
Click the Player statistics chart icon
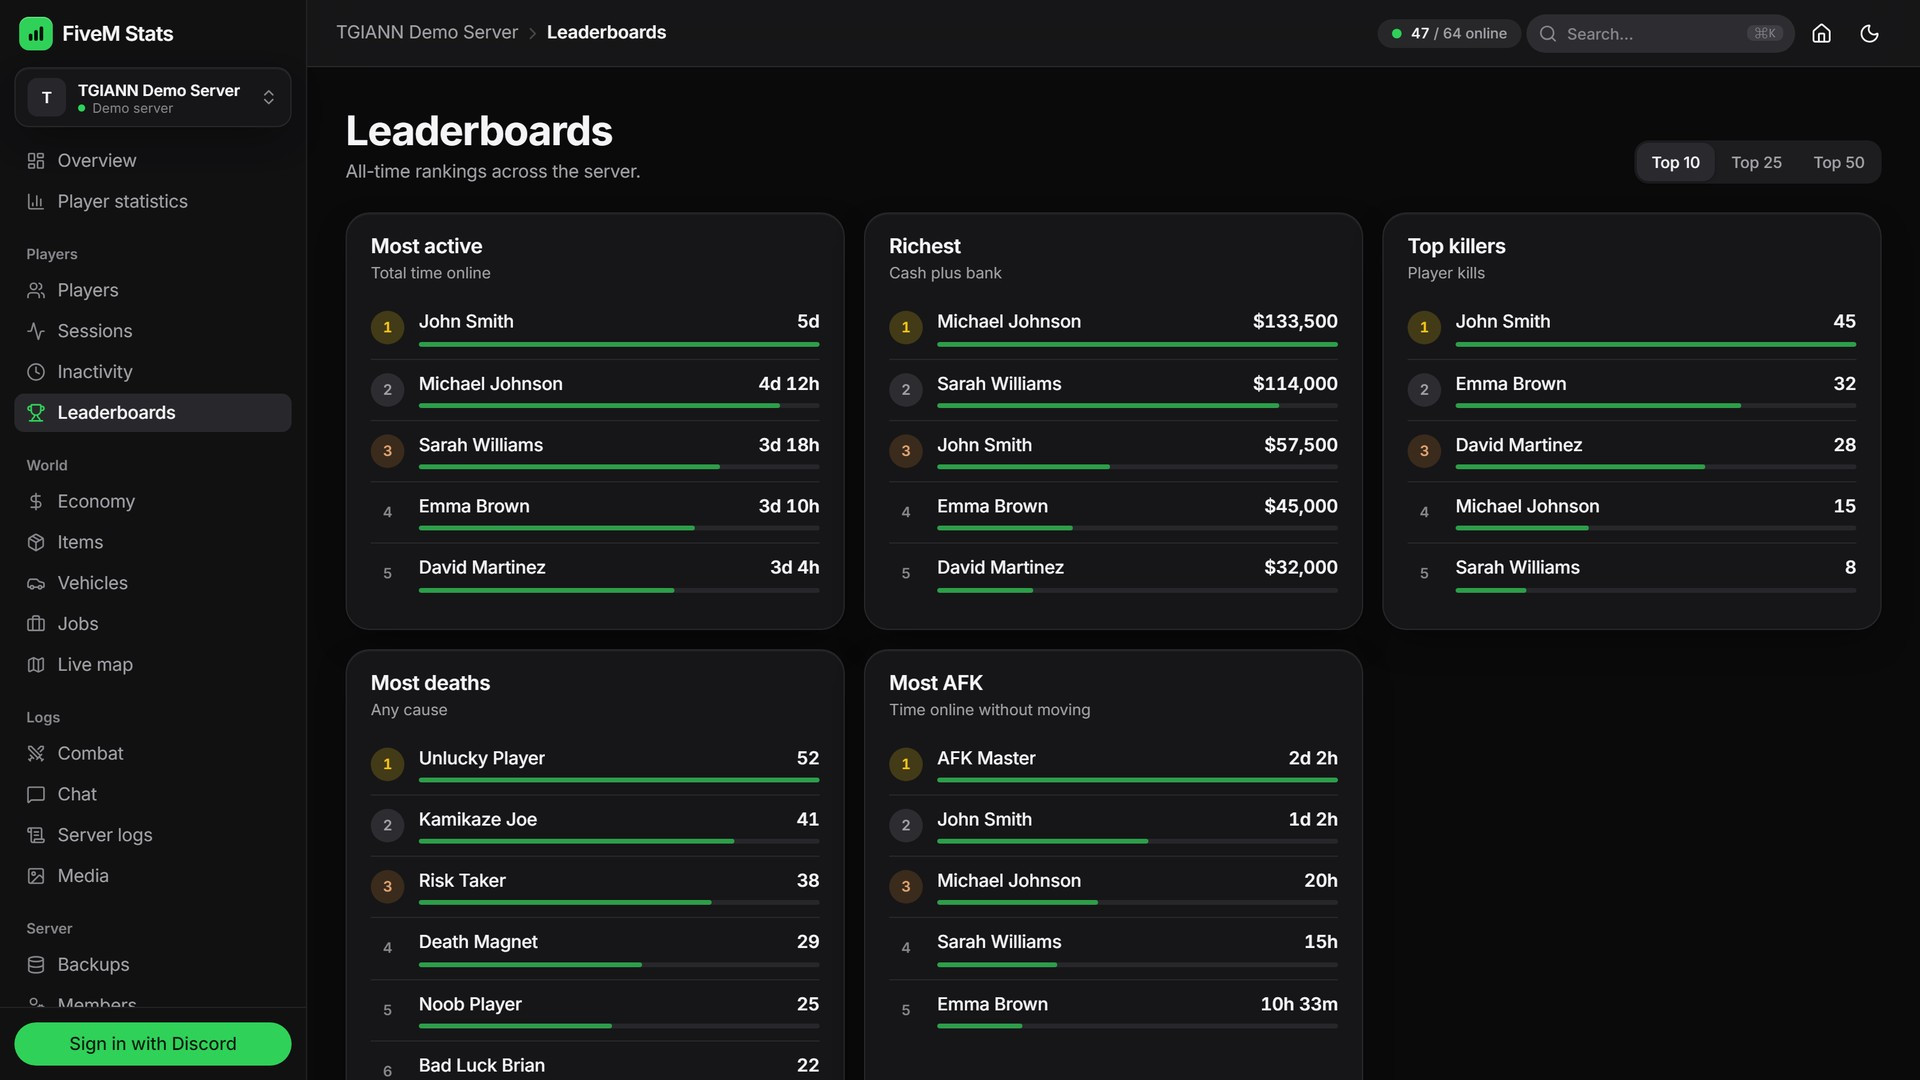click(36, 202)
